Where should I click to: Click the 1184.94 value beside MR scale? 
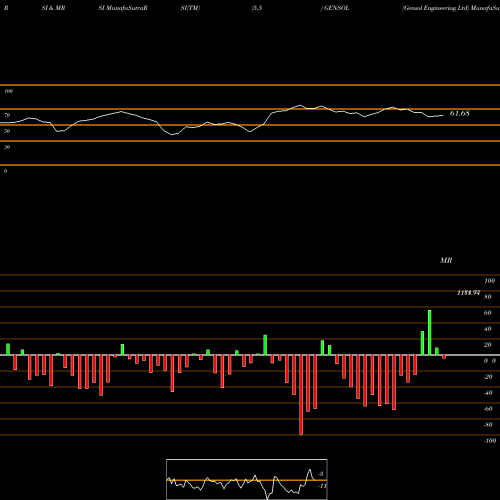468,293
